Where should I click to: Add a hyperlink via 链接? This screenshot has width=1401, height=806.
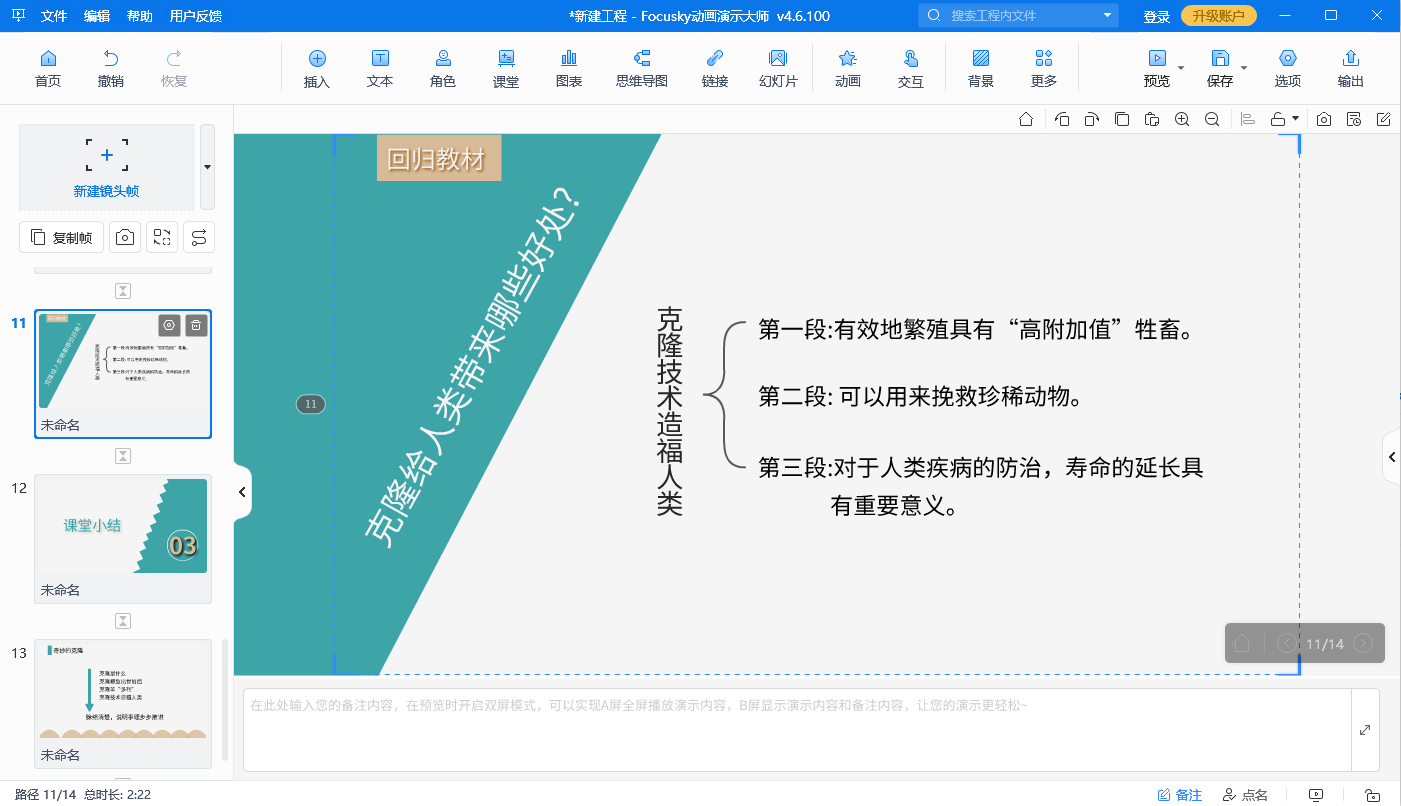[x=715, y=69]
